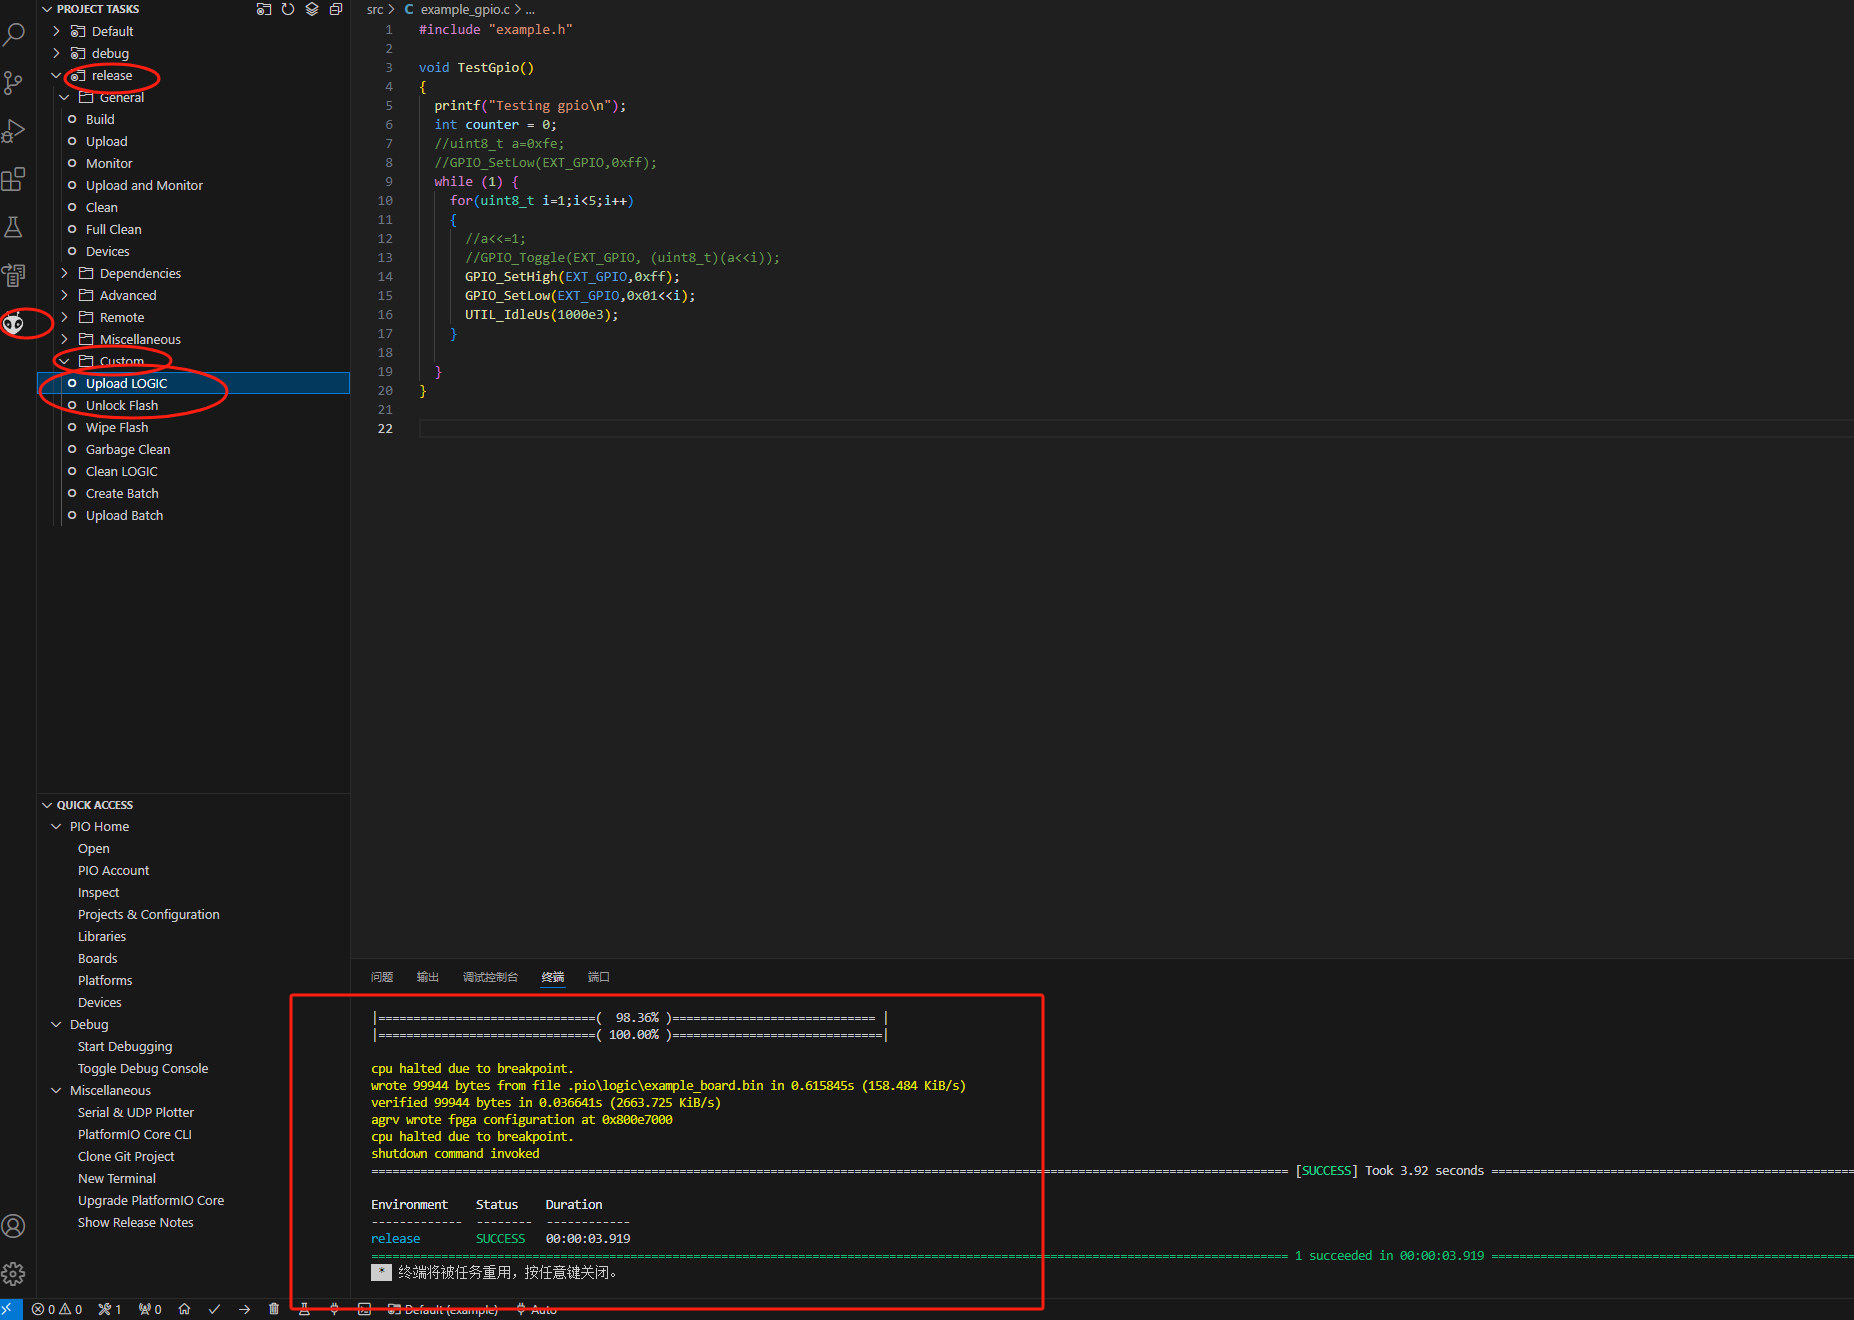Open Serial & UDP Plotter
1854x1320 pixels.
[136, 1113]
